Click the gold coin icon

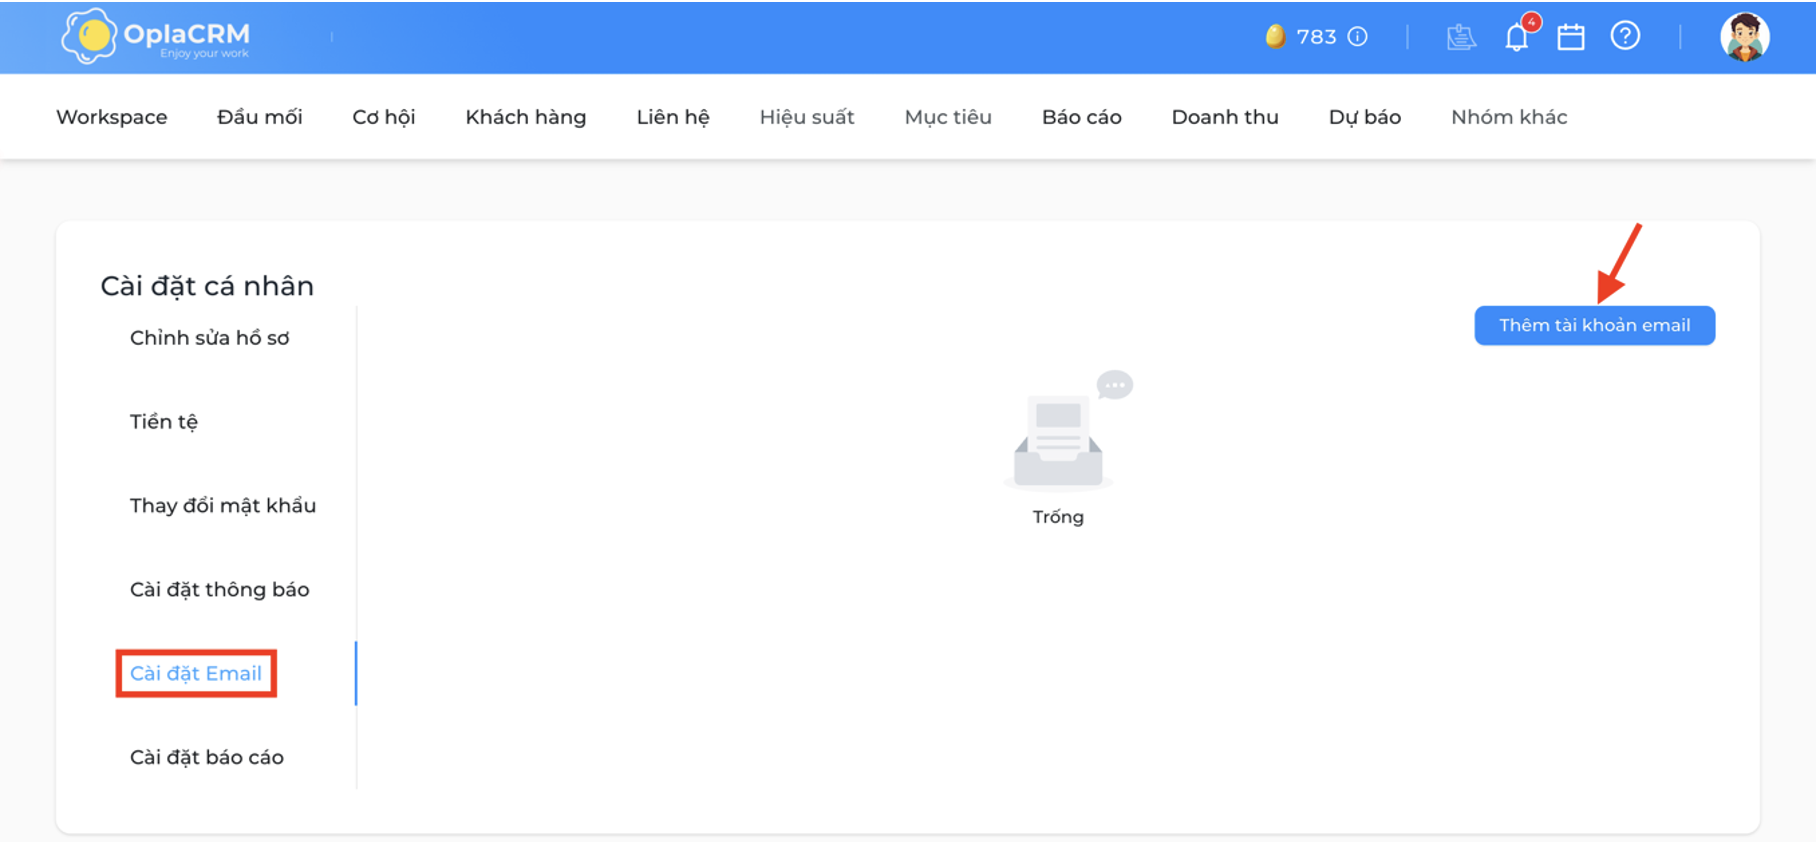click(x=1275, y=37)
